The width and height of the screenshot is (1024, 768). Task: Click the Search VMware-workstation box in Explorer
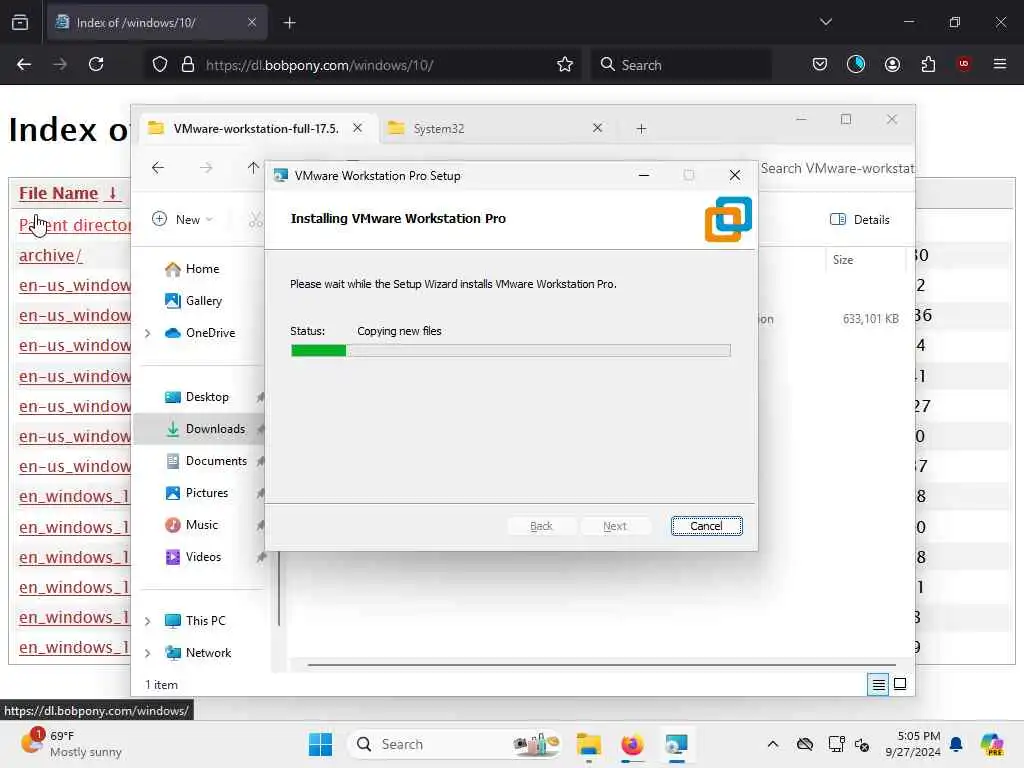837,168
